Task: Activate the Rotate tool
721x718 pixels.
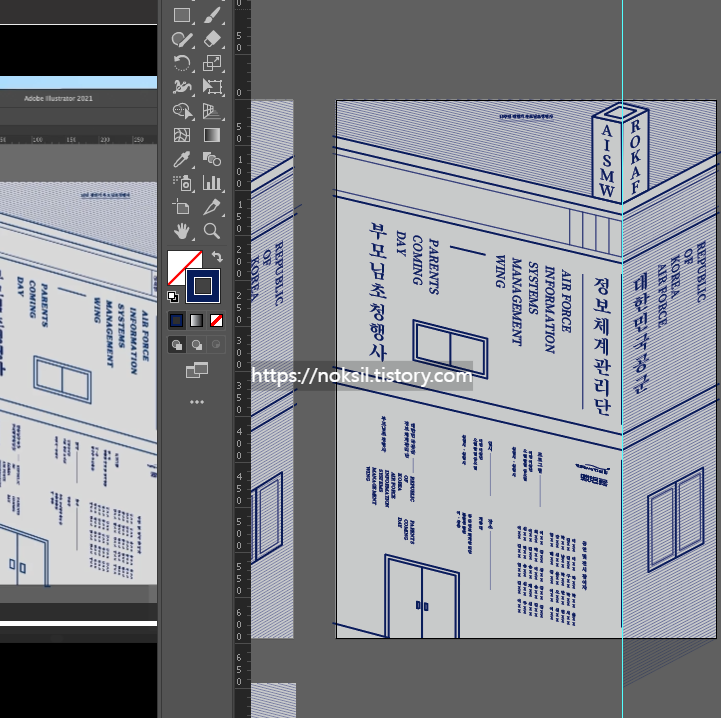Action: tap(182, 63)
